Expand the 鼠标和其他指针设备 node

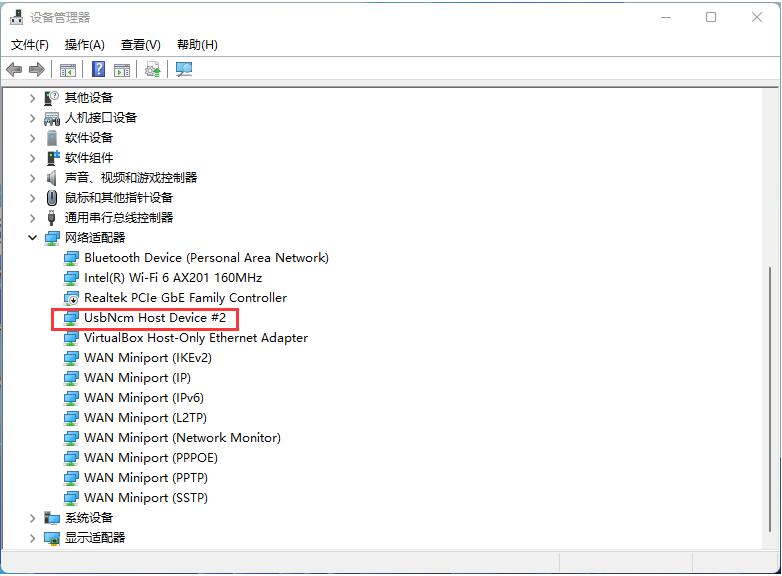32,198
